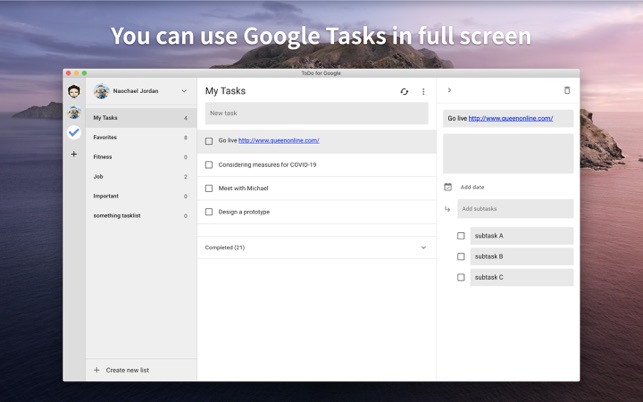This screenshot has height=402, width=643.
Task: Click the New task input field
Action: tap(316, 113)
